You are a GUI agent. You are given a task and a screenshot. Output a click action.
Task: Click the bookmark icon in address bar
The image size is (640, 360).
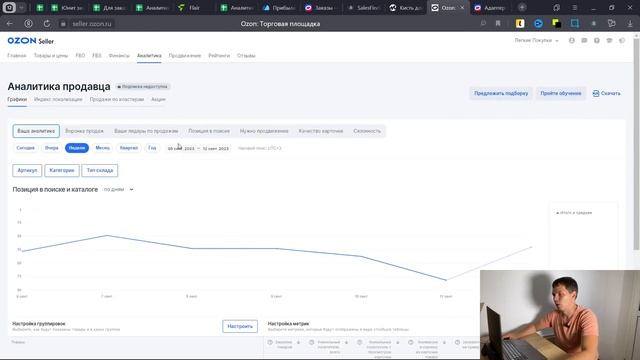(498, 24)
